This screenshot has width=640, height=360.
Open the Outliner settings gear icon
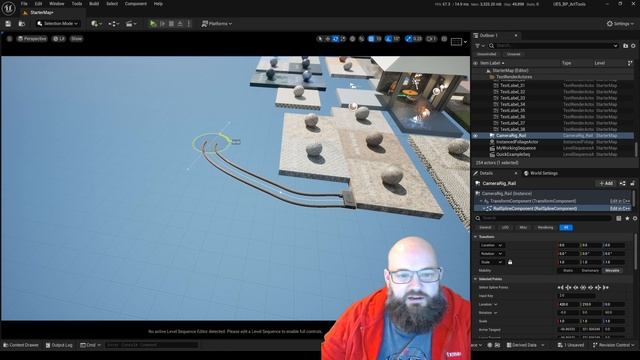click(633, 46)
